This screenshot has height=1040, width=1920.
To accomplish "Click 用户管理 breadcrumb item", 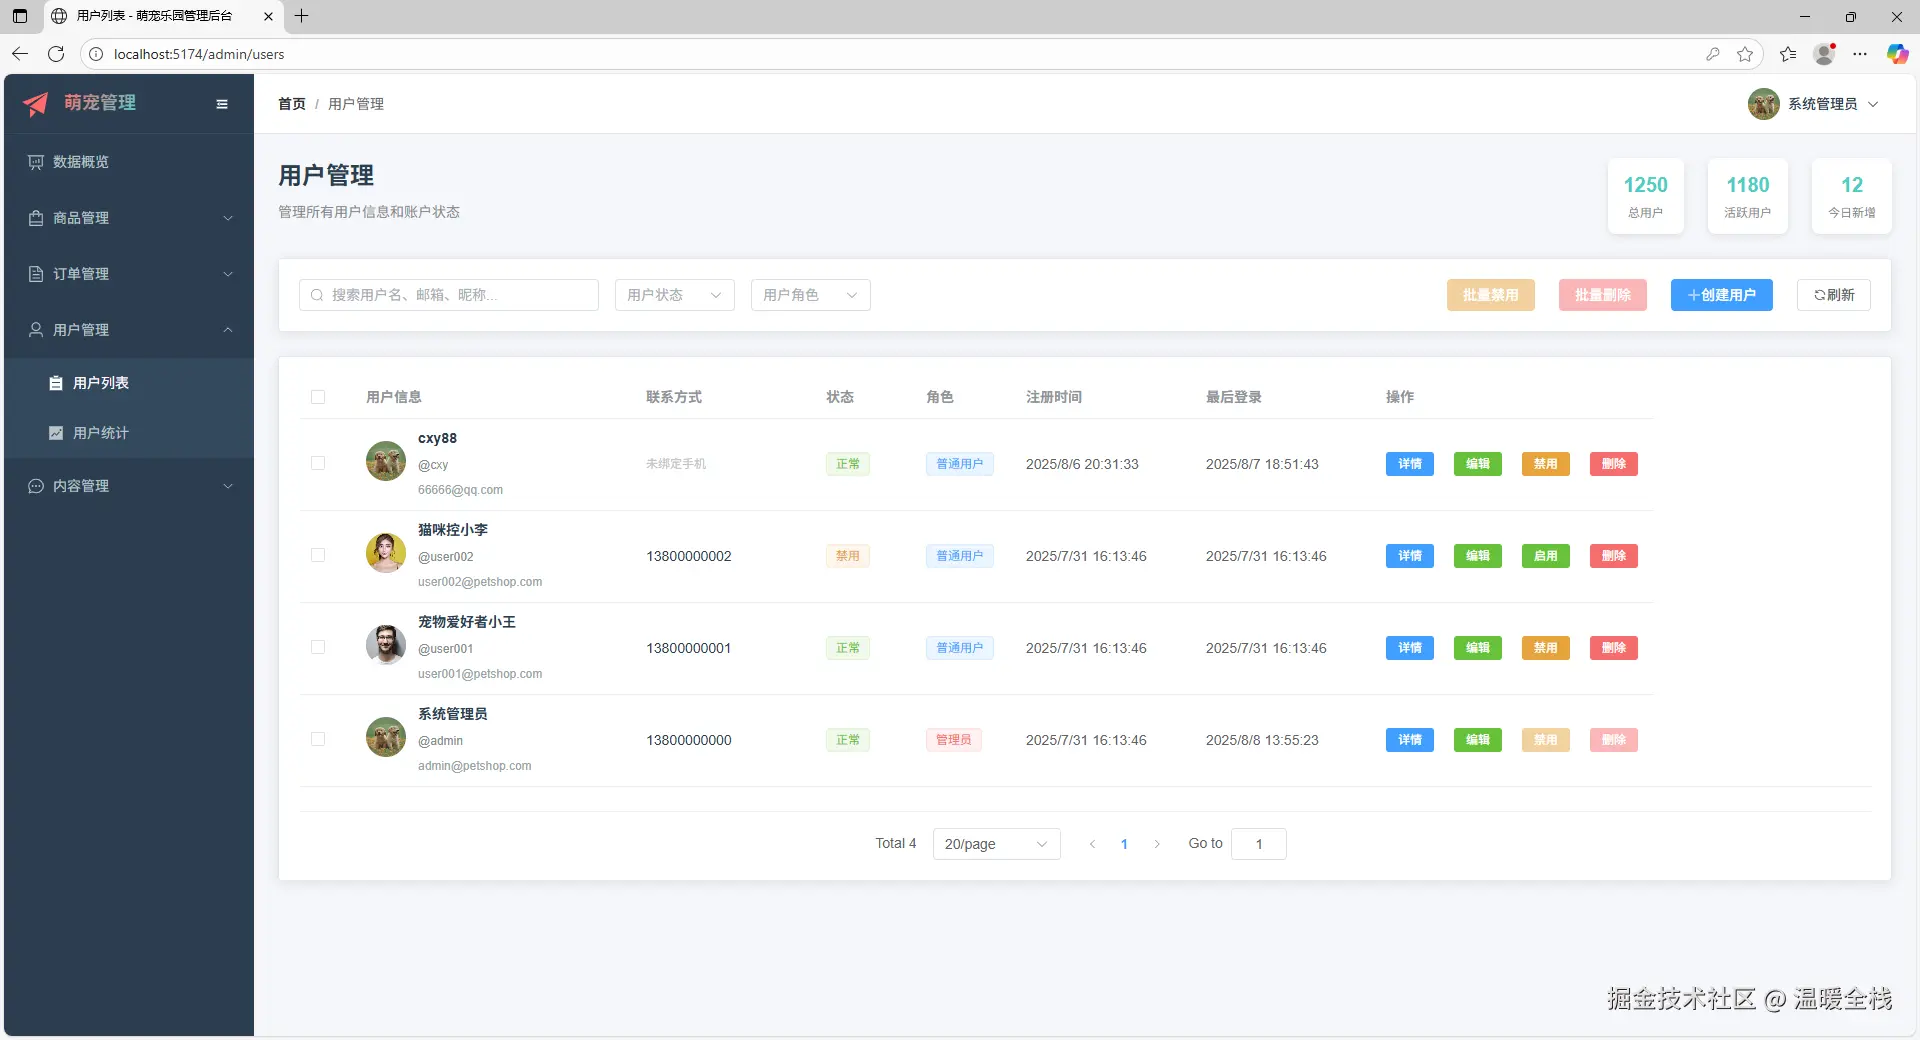I will [356, 104].
